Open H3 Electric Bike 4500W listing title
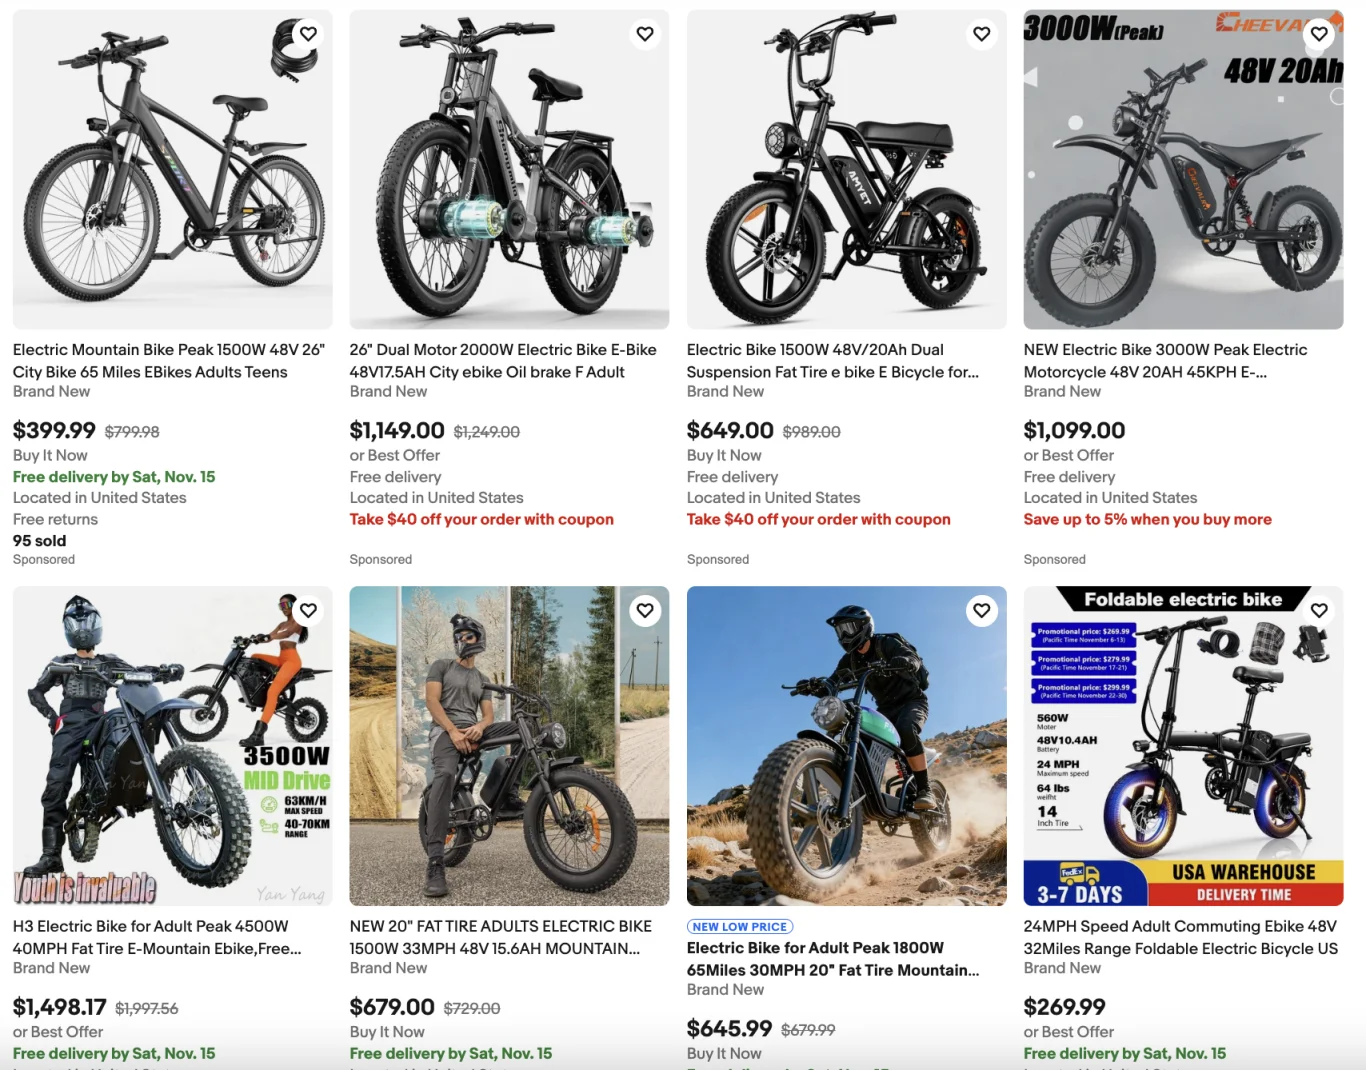Viewport: 1366px width, 1070px height. click(157, 937)
